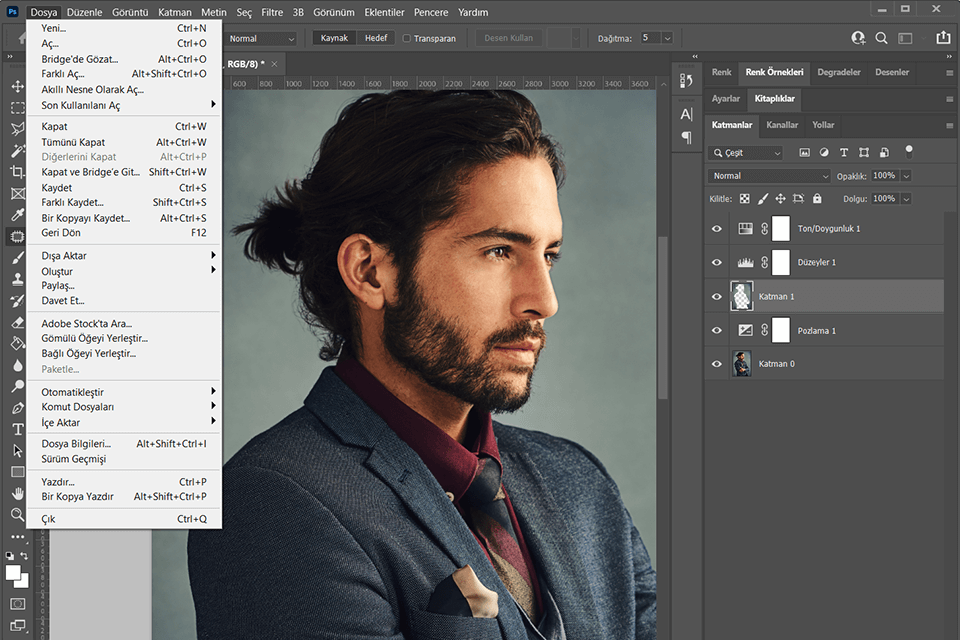Toggle visibility of Düzeyler 1 layer
The image size is (960, 640).
point(716,262)
